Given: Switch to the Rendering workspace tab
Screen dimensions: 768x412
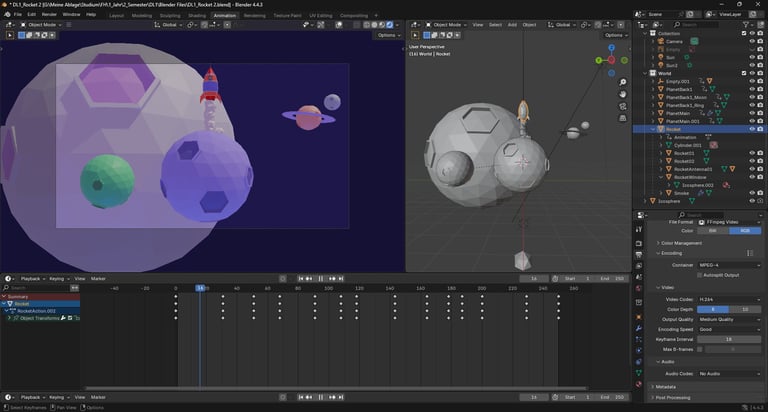Looking at the screenshot, I should tap(254, 15).
